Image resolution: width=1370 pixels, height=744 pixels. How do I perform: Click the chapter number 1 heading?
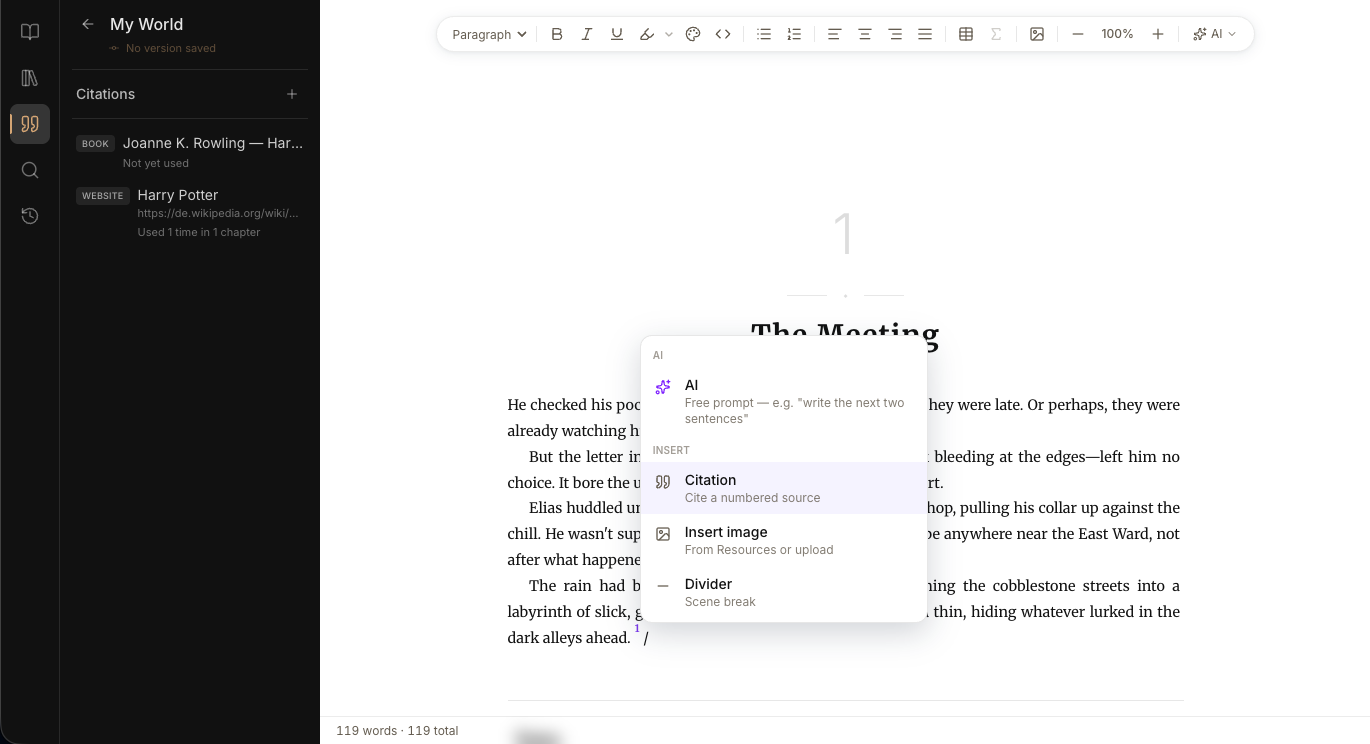[x=844, y=235]
